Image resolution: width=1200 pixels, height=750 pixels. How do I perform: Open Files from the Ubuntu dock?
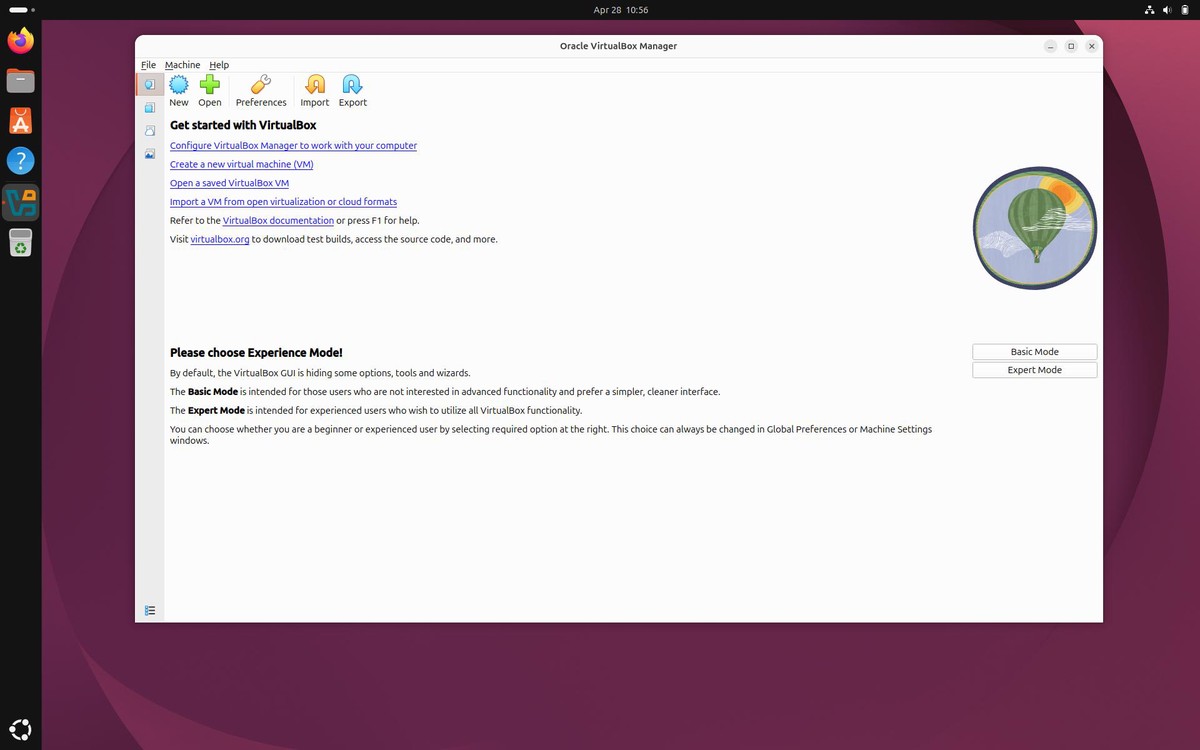20,81
